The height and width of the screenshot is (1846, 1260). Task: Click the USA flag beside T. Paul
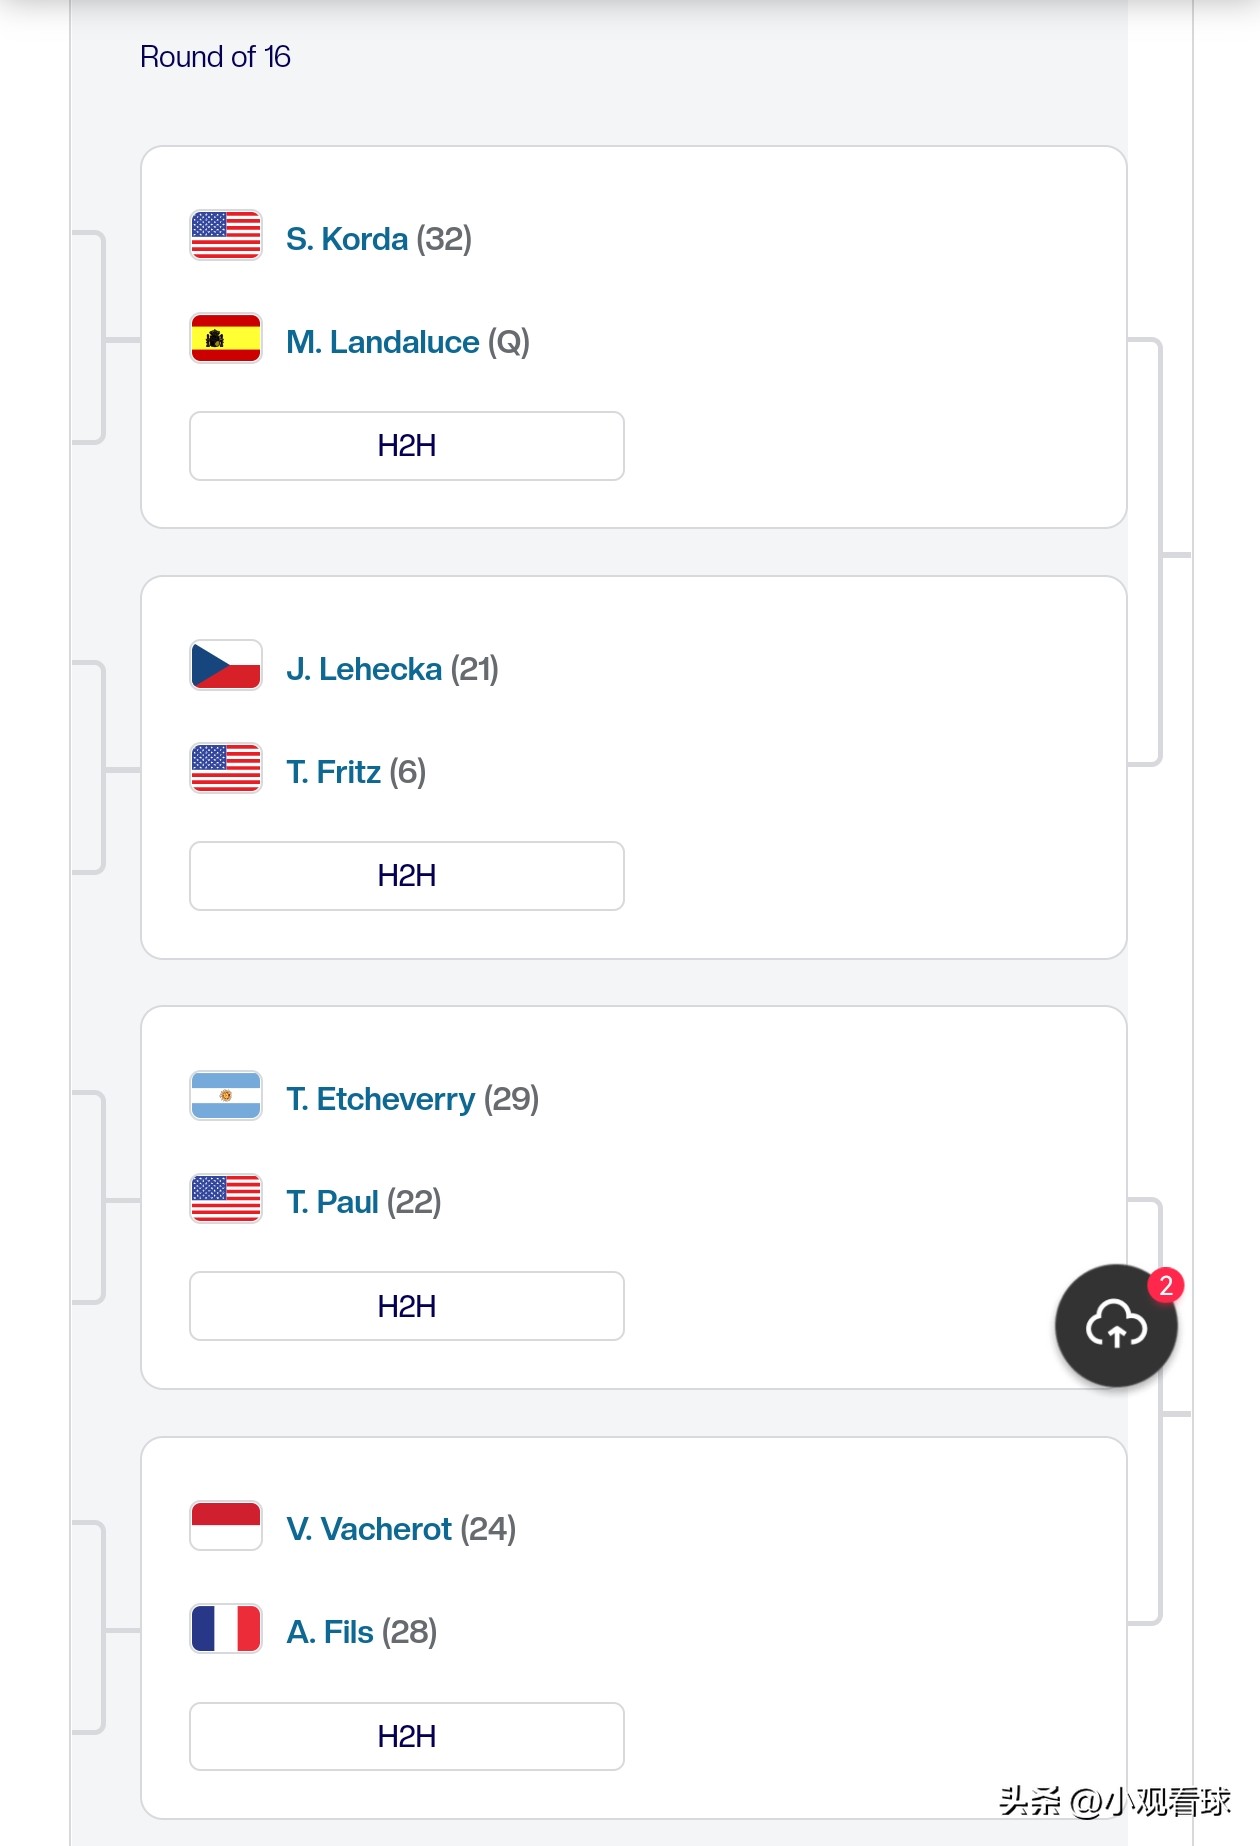[x=226, y=1198]
